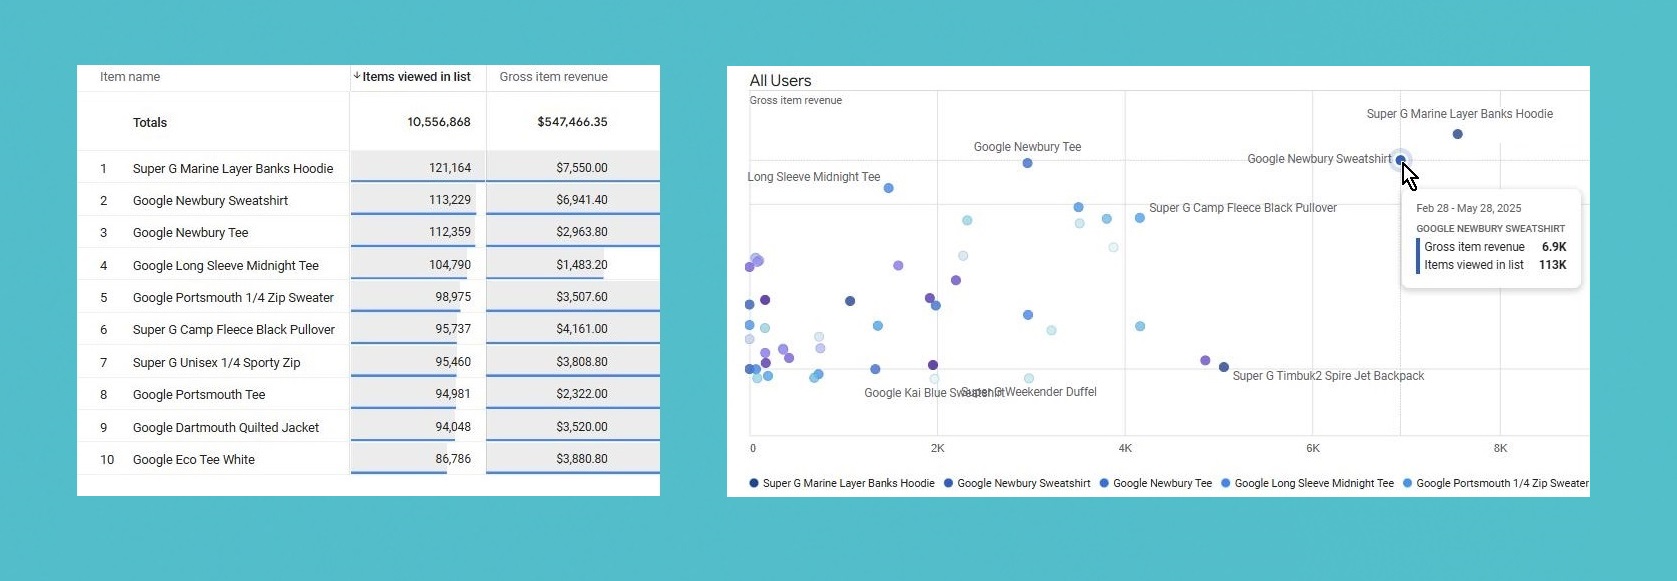
Task: Click the sort arrow beside Items viewed in list
Action: point(357,76)
